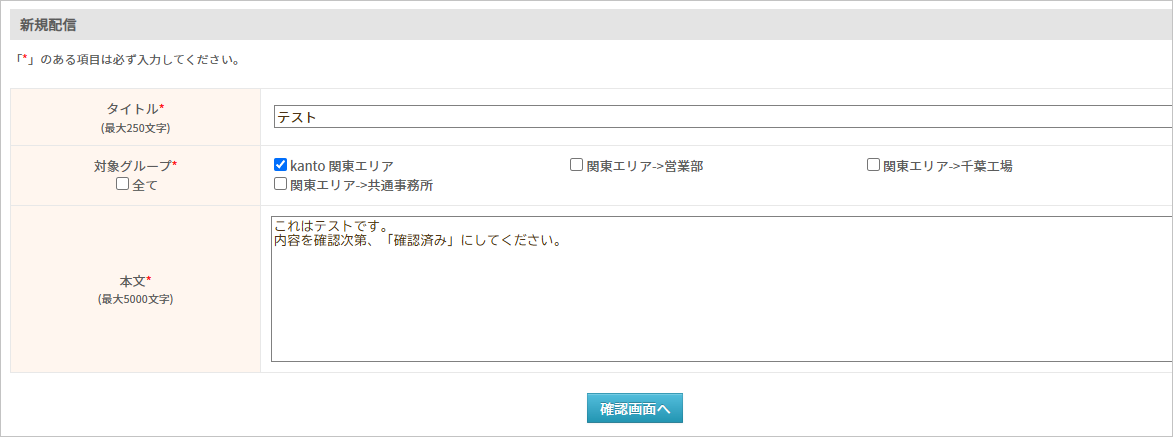Select the 全て checkbox under 対象グループ

tap(123, 184)
